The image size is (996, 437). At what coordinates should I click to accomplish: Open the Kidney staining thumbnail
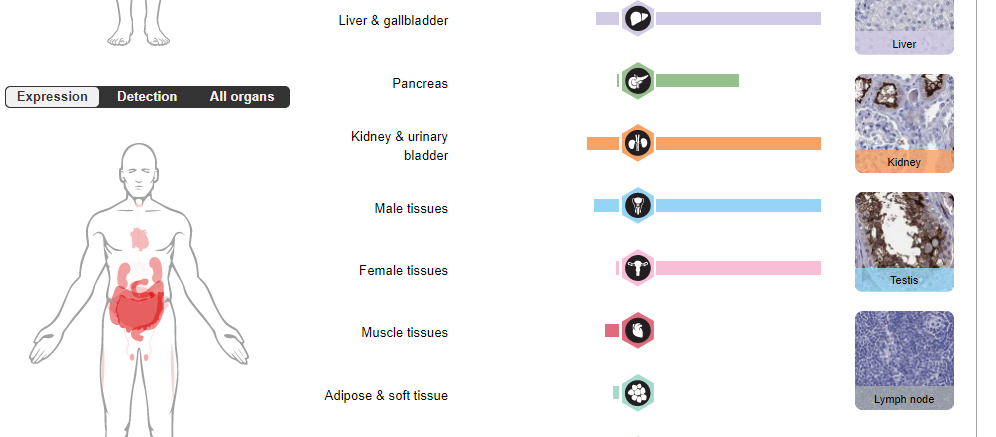904,122
